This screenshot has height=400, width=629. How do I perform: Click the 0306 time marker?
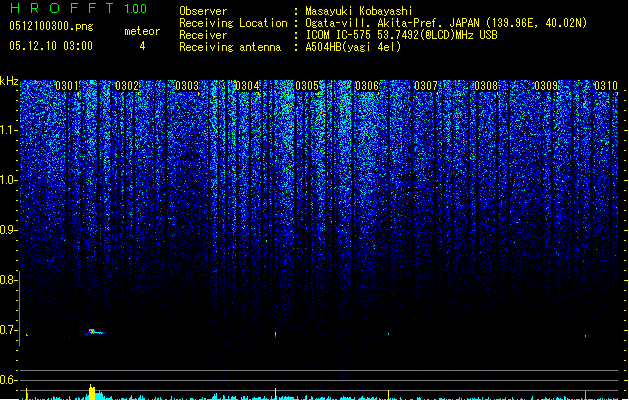(367, 86)
